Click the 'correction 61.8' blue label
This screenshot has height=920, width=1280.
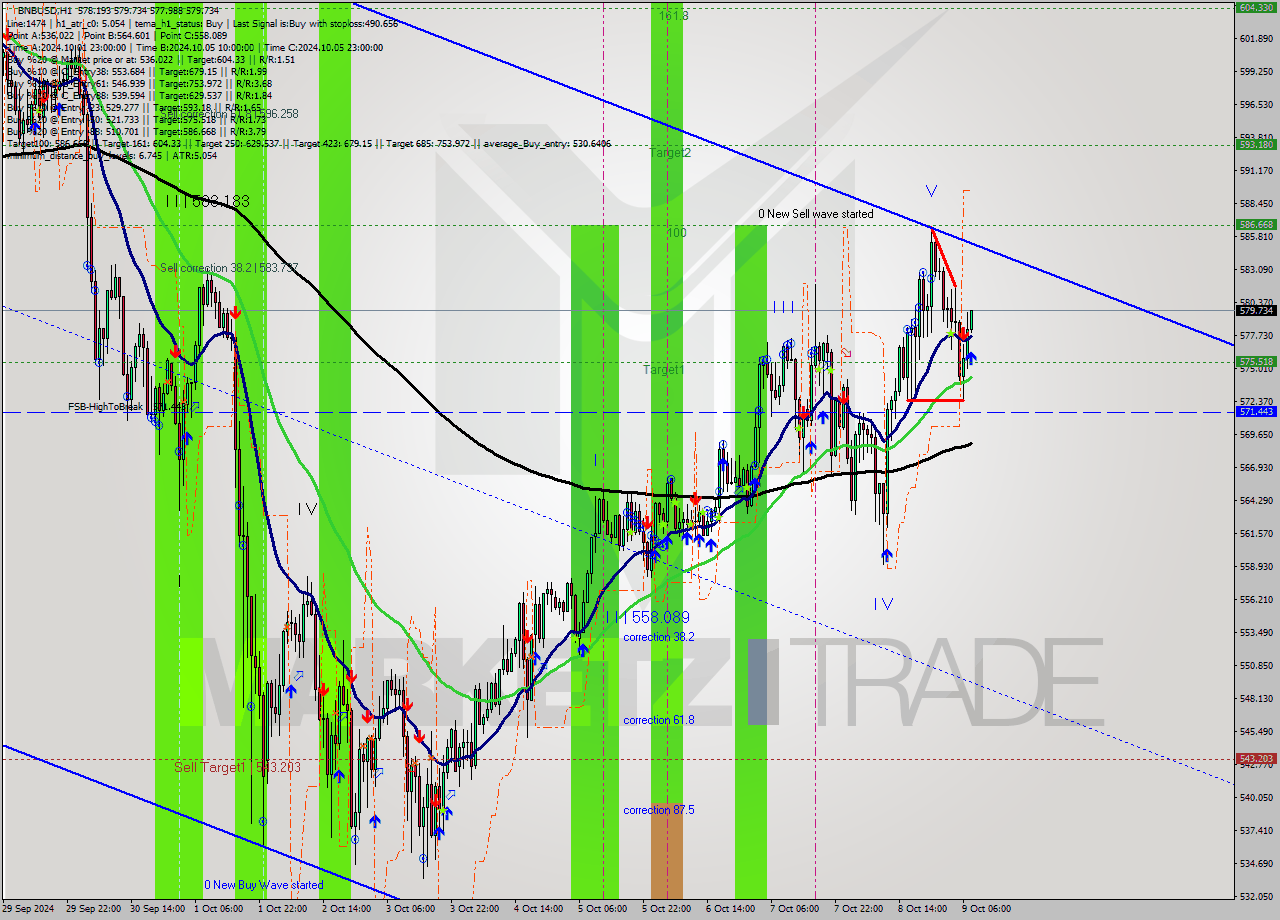(x=658, y=720)
